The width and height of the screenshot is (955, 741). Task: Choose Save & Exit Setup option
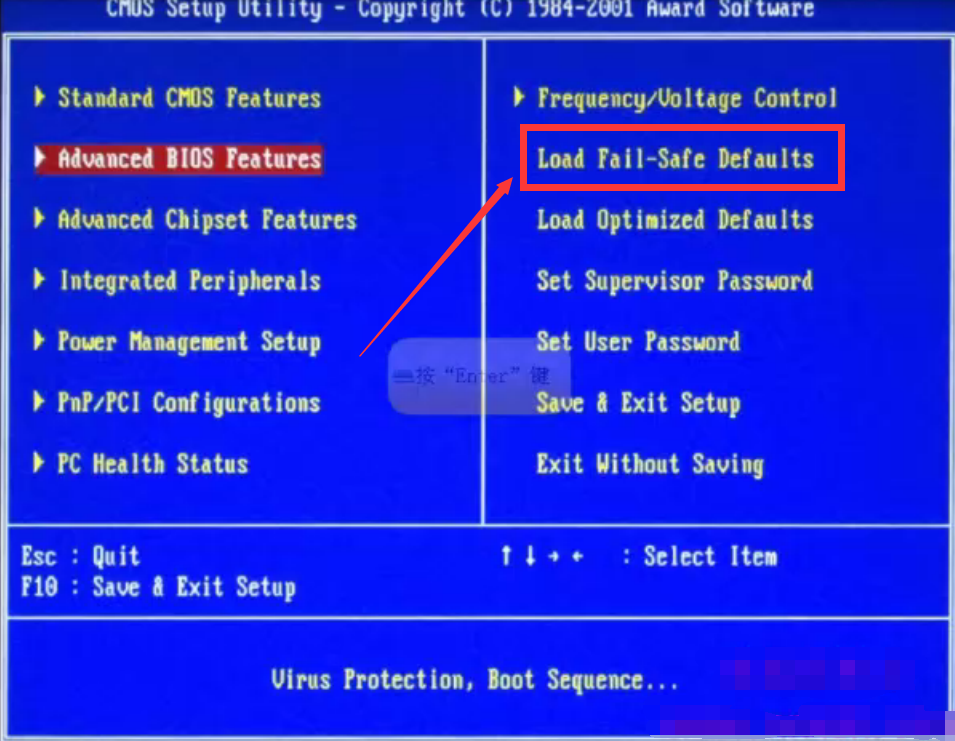coord(638,402)
